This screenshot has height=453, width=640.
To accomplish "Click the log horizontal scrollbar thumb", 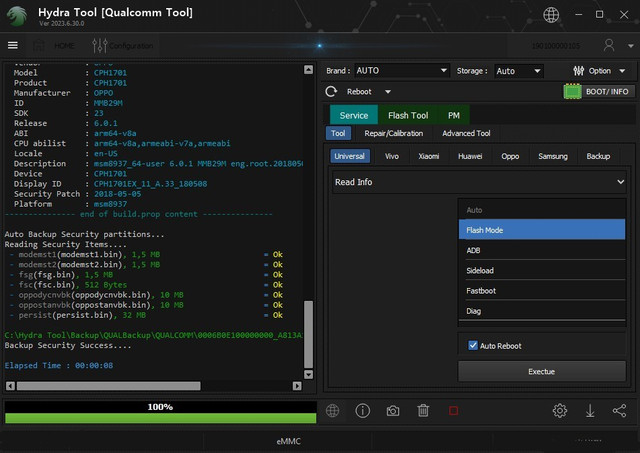I will [x=109, y=386].
